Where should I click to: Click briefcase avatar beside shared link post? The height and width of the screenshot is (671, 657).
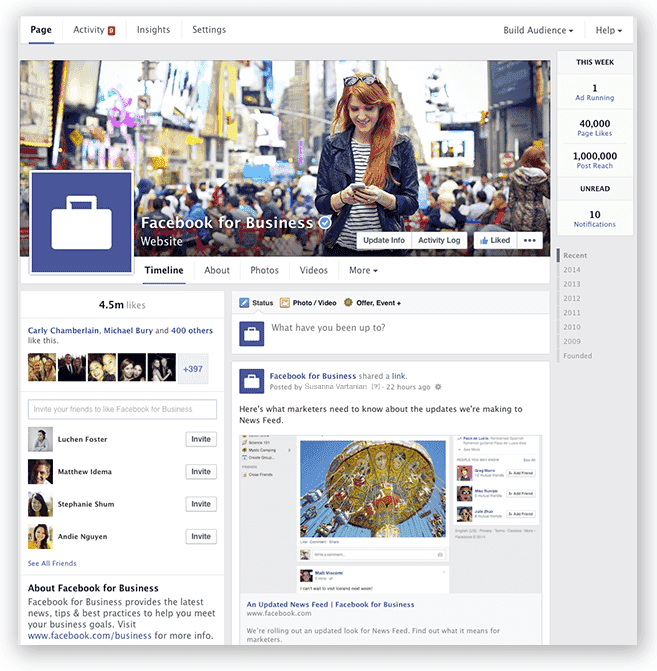pos(252,381)
